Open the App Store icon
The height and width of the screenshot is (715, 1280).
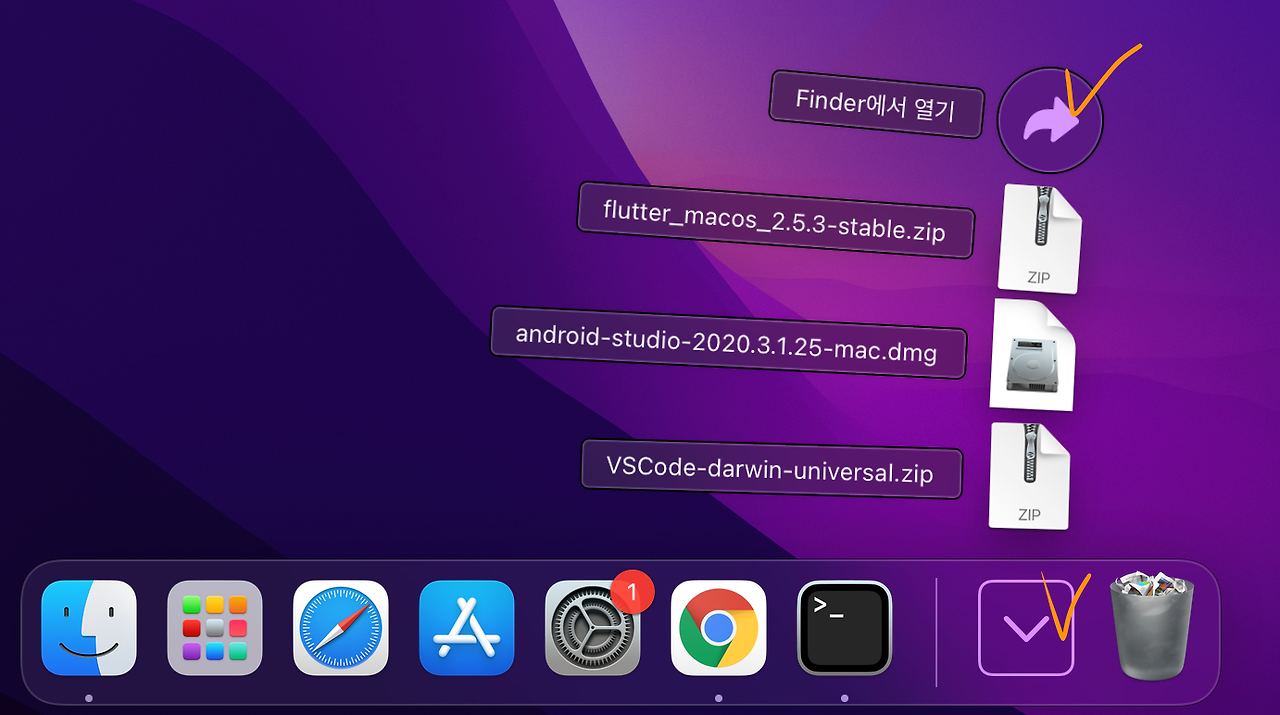coord(467,628)
